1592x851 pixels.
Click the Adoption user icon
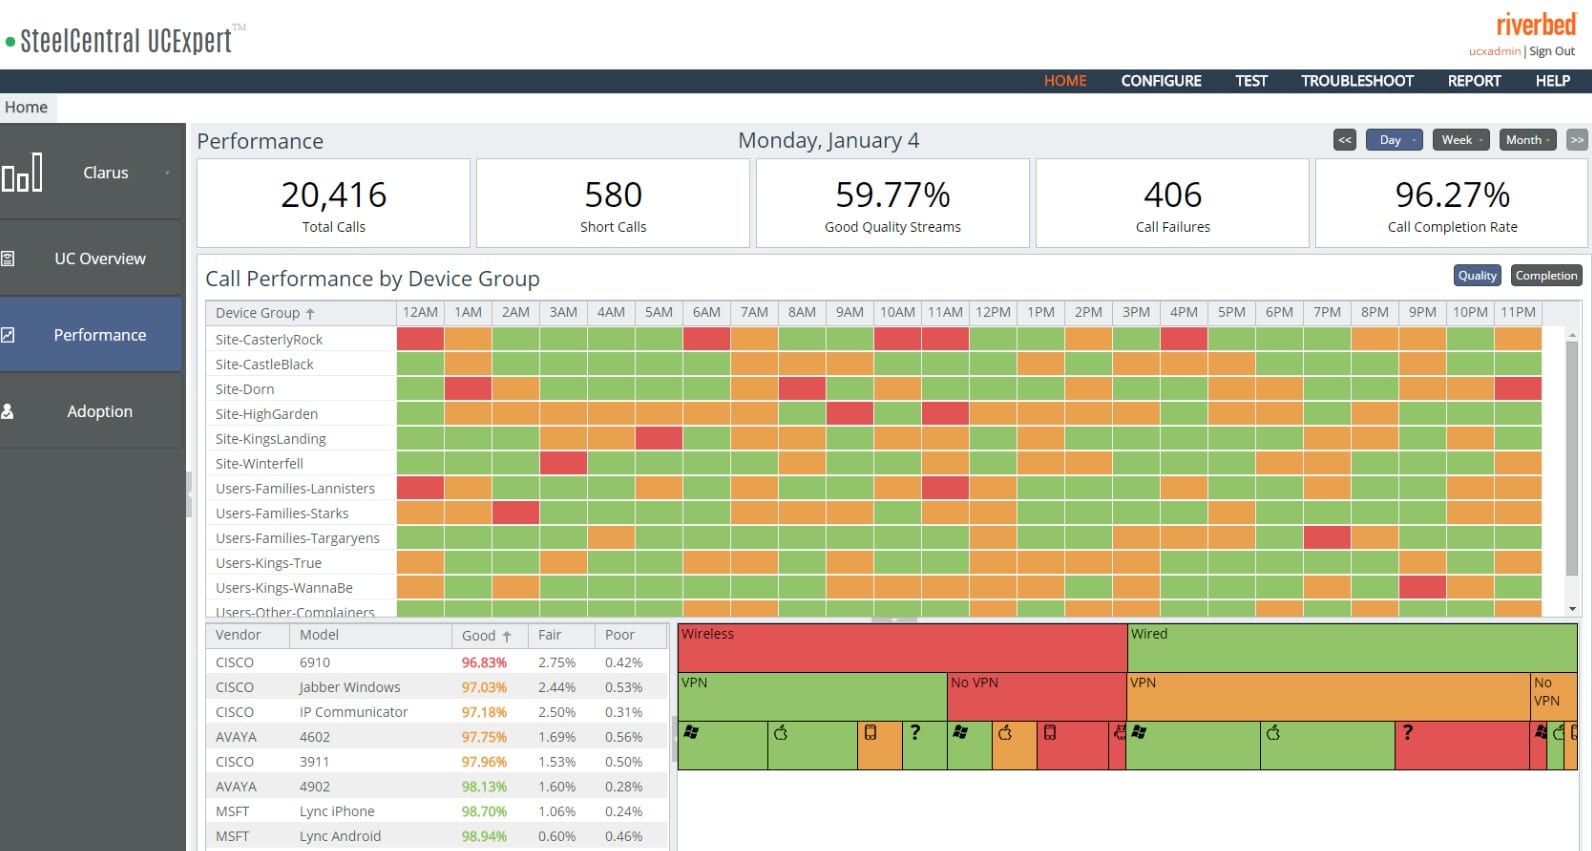coord(7,411)
